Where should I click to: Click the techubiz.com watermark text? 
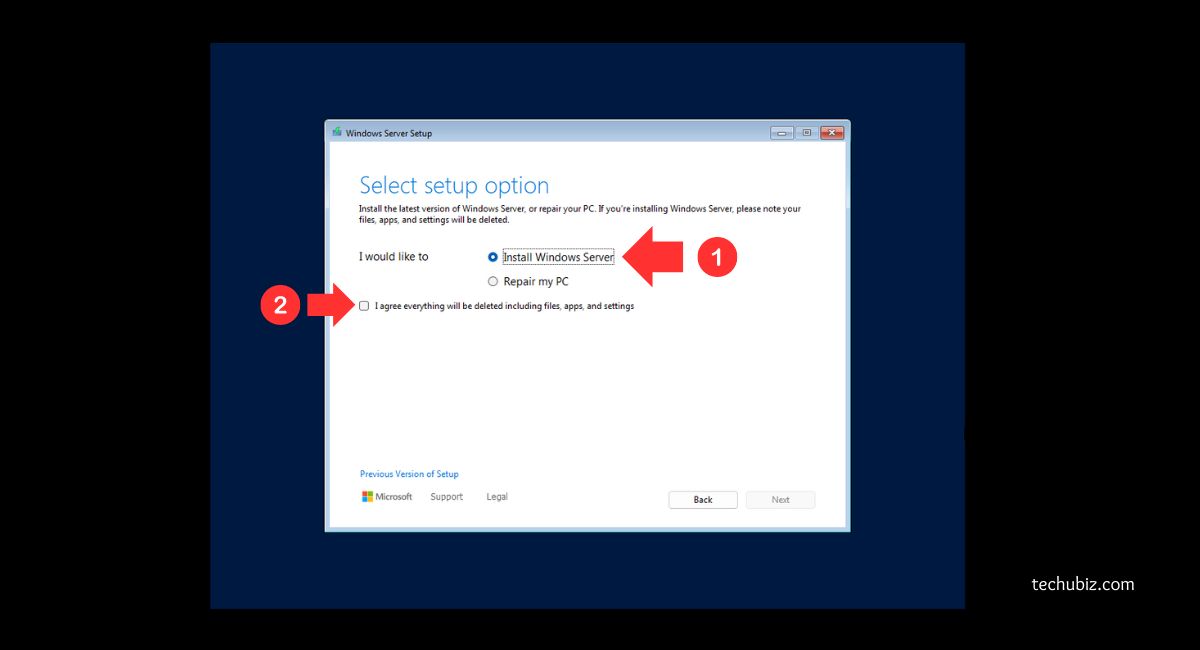click(1083, 584)
